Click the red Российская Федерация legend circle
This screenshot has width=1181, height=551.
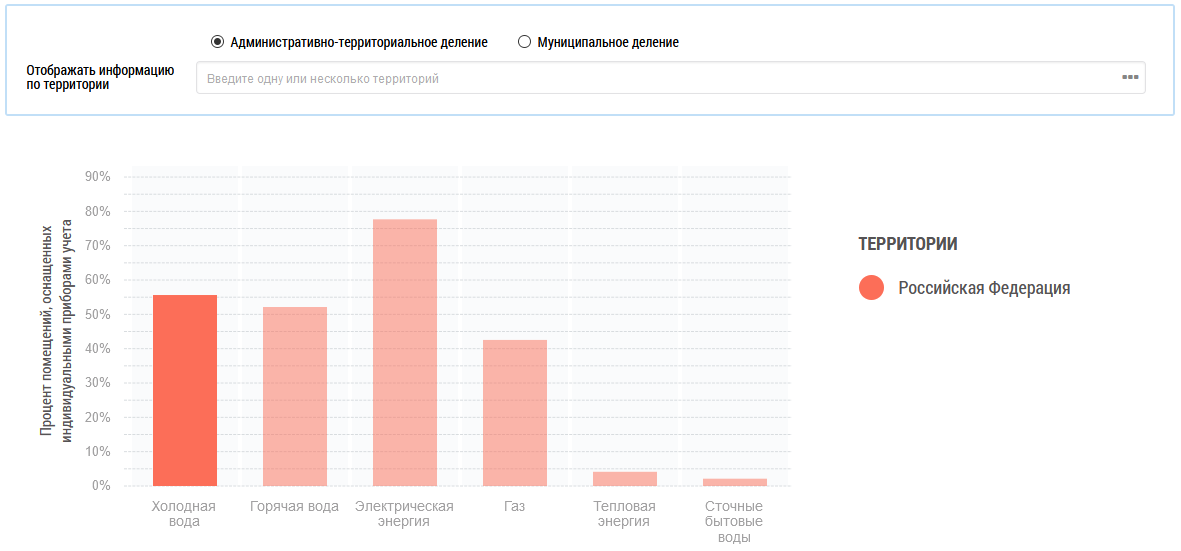click(x=871, y=288)
